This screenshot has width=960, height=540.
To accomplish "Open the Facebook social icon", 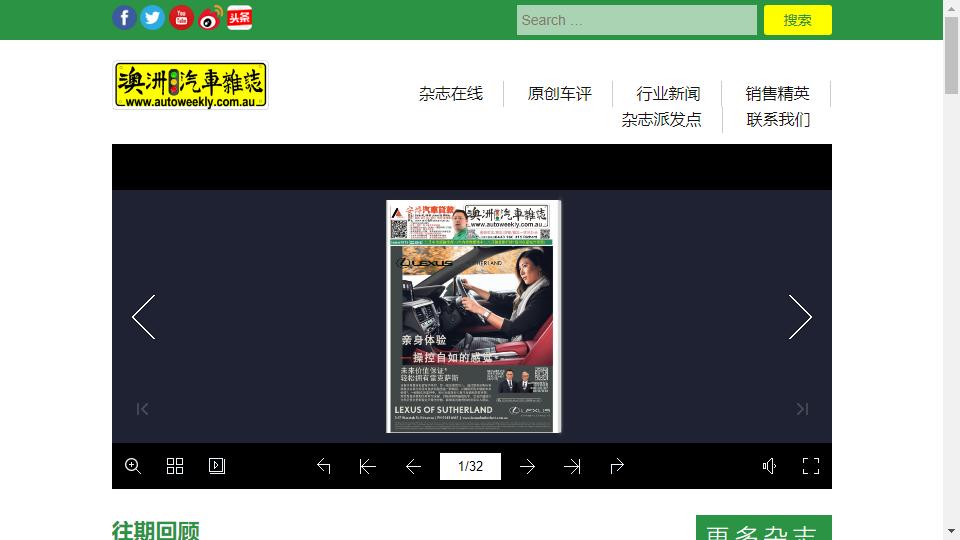I will pyautogui.click(x=124, y=18).
